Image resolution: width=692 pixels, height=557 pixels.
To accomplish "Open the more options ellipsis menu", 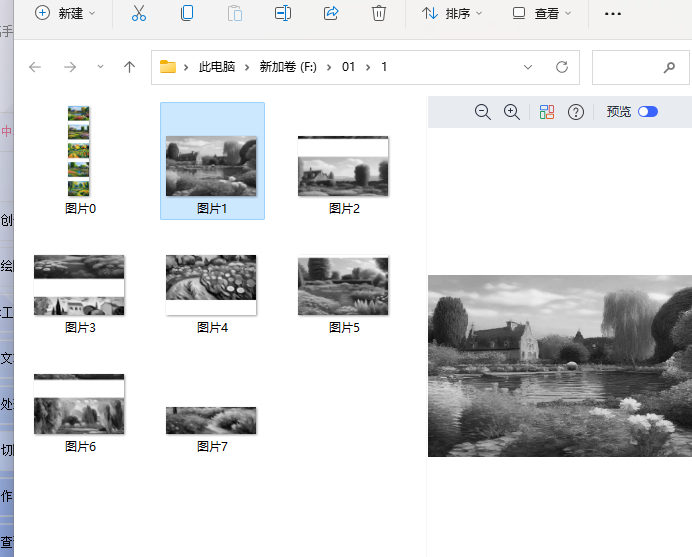I will pos(613,13).
